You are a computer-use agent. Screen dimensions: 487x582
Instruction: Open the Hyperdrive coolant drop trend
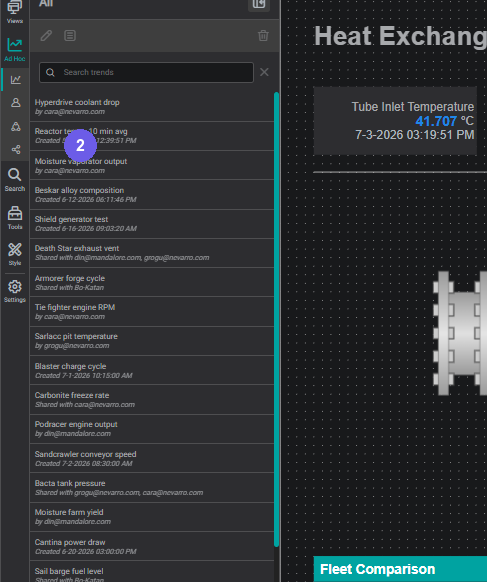[x=152, y=107]
